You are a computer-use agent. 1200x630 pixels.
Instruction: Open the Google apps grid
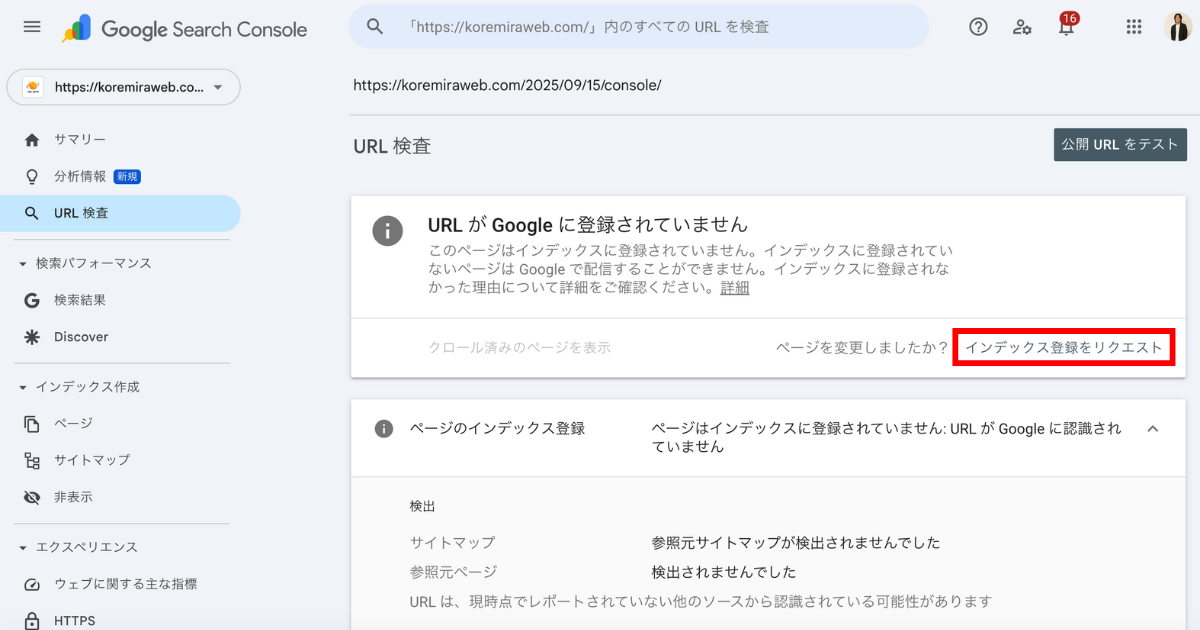coord(1134,27)
